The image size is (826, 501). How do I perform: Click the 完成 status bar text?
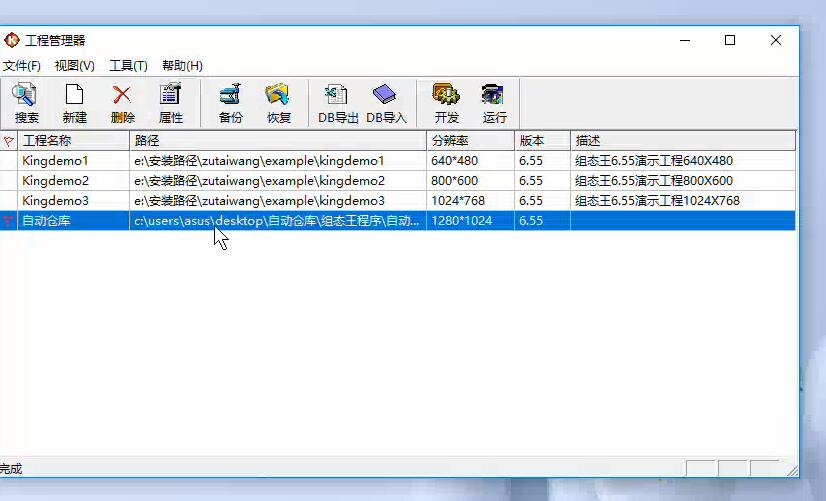[11, 469]
